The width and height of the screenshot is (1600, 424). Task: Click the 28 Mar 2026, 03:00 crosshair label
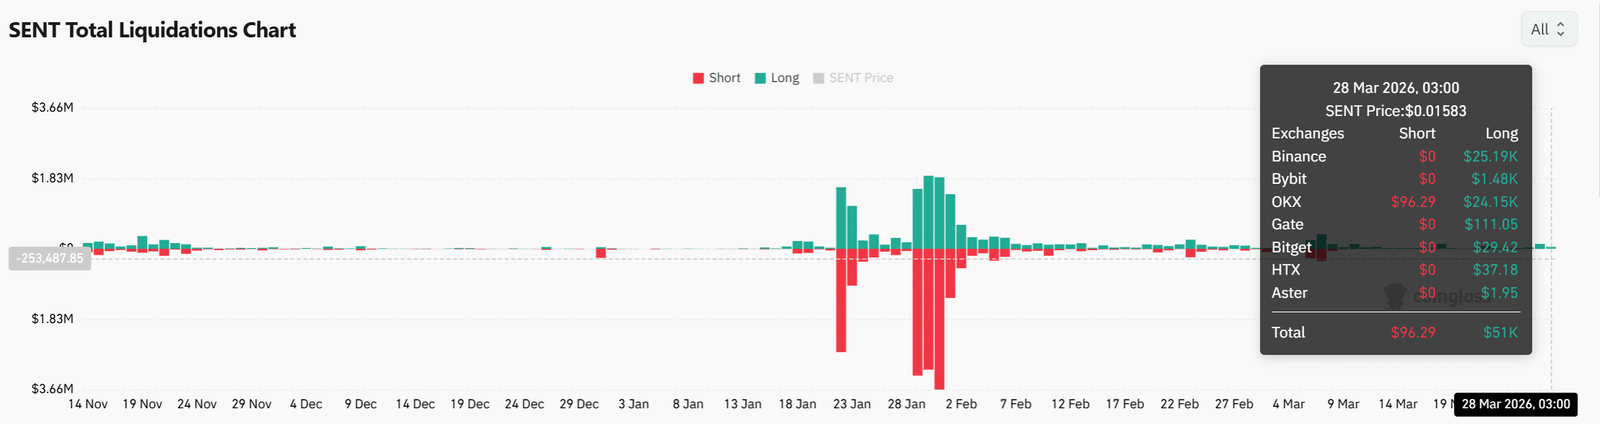tap(1515, 404)
